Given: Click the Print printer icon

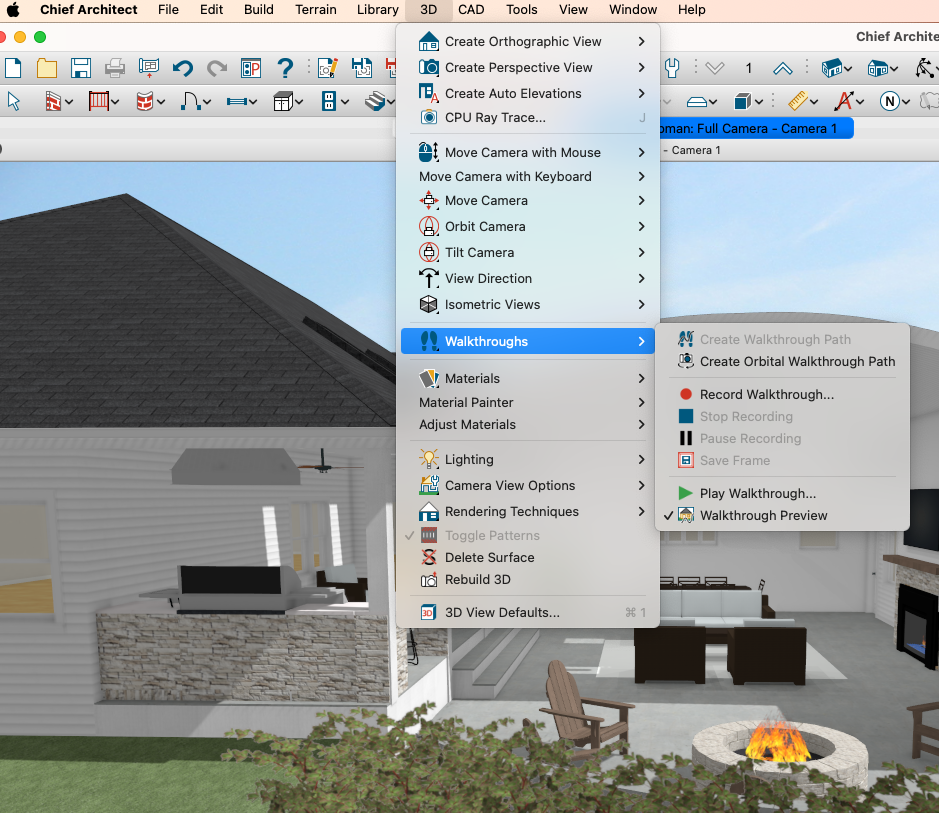Looking at the screenshot, I should tap(115, 68).
